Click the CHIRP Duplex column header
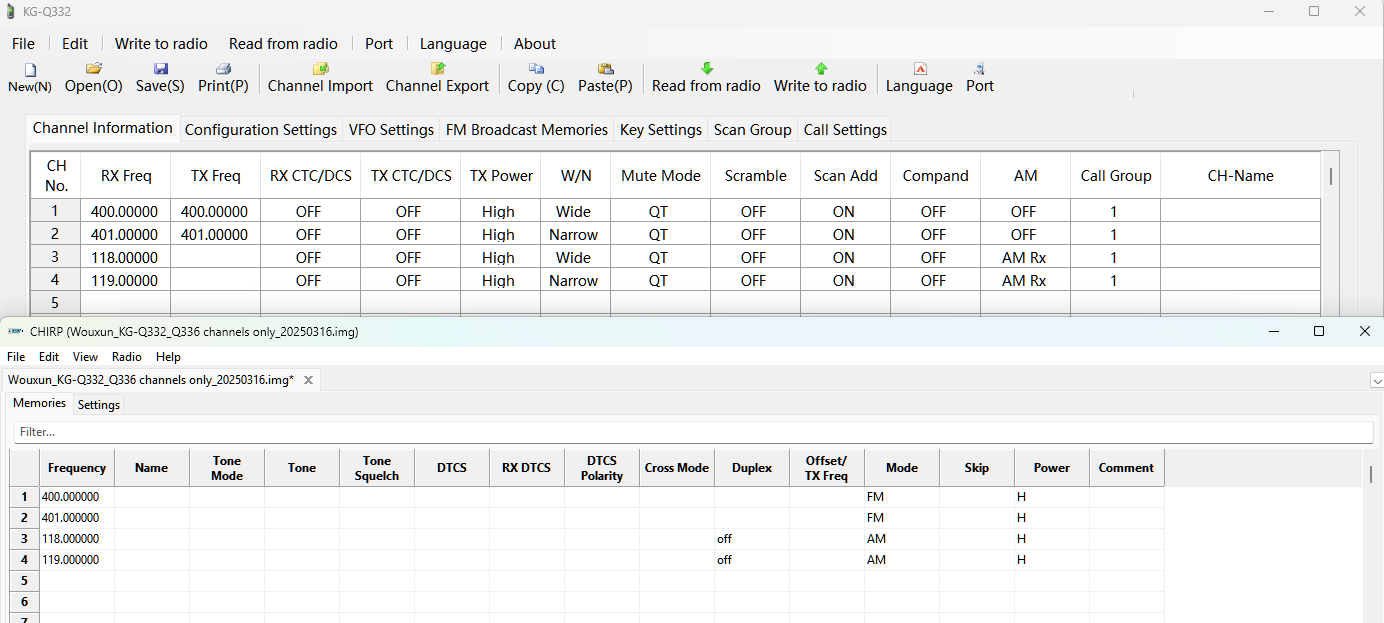The width and height of the screenshot is (1384, 623). coord(752,468)
